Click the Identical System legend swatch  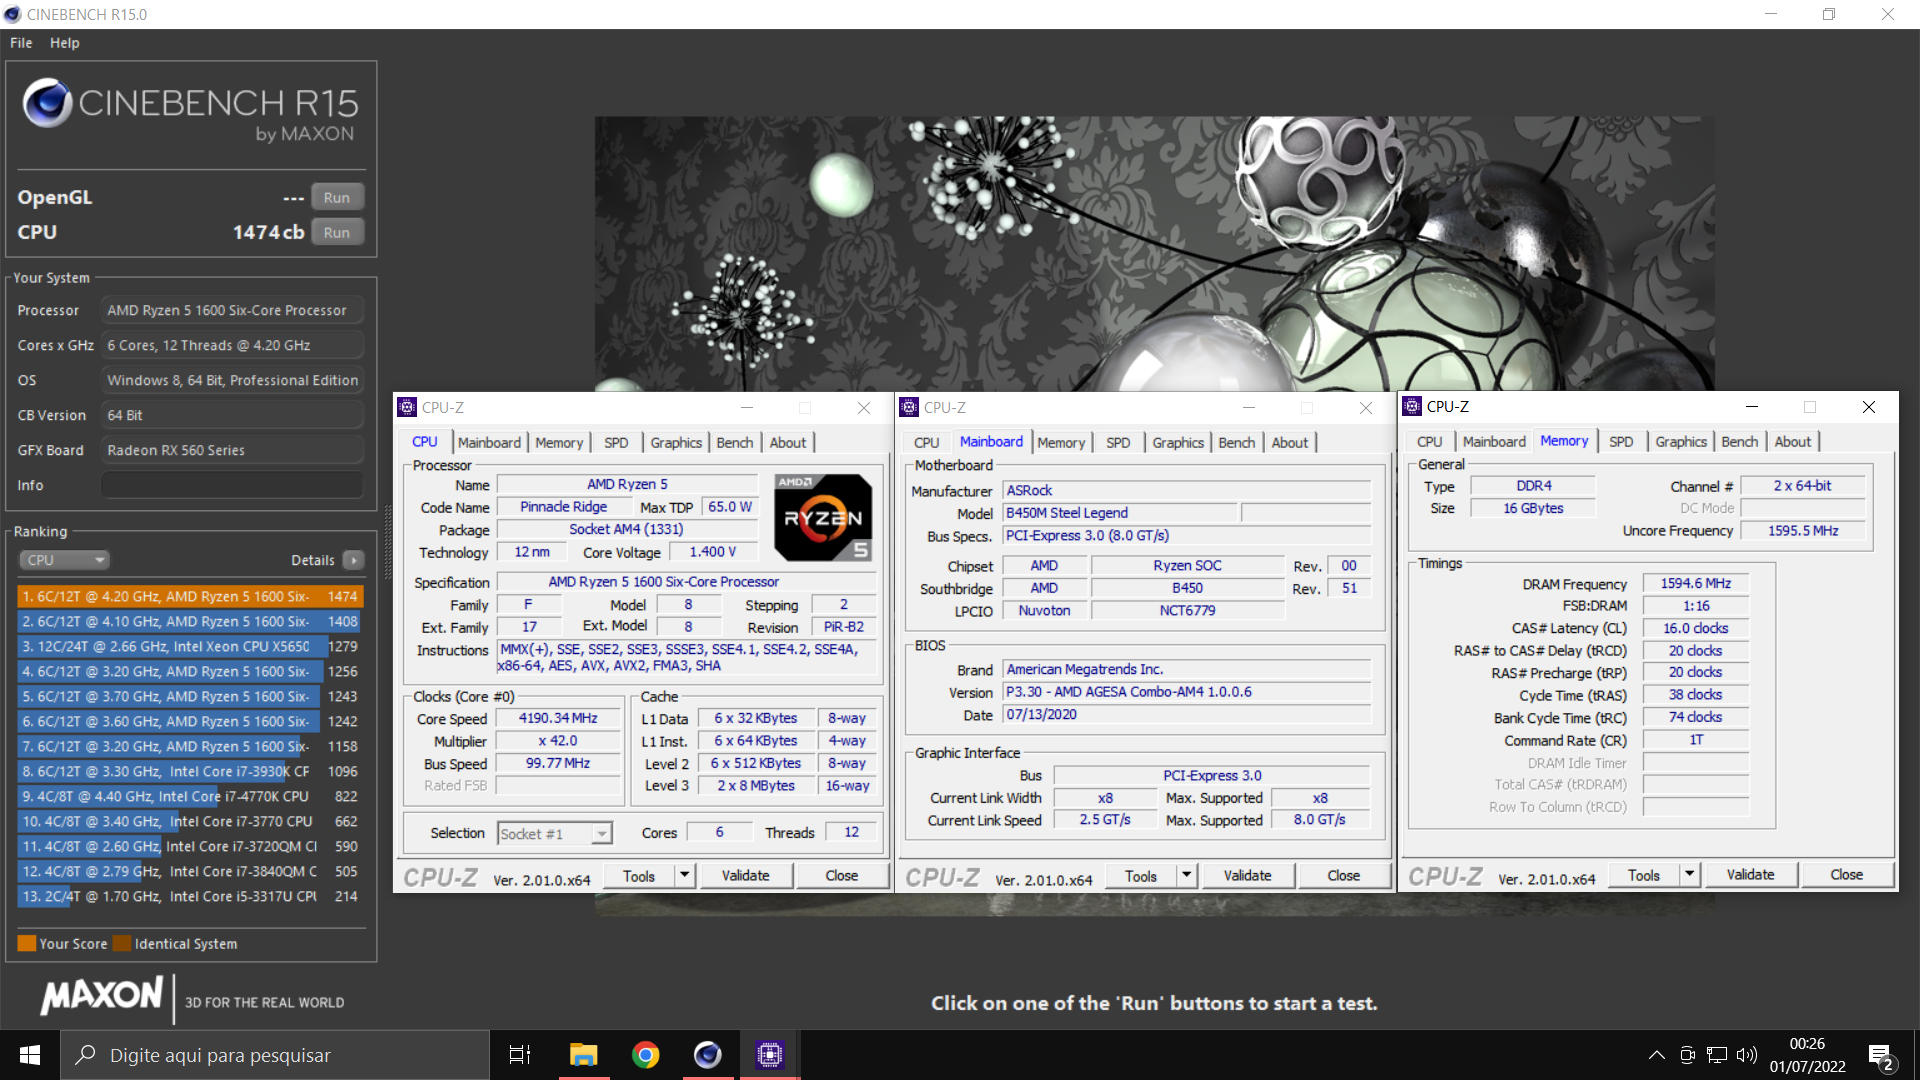122,943
